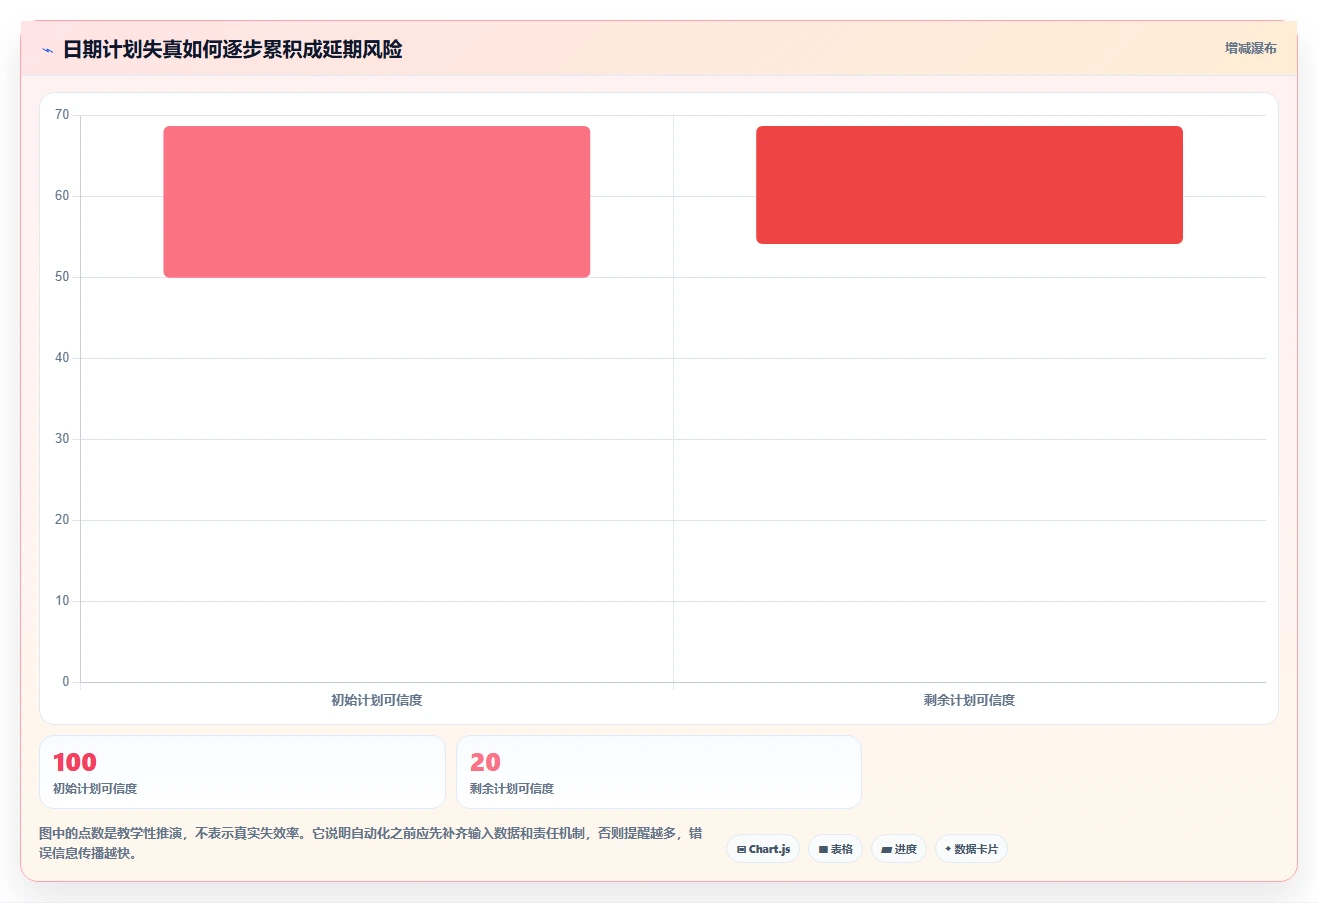Click the 初始计划可信度 axis label
The height and width of the screenshot is (903, 1318).
coord(377,700)
